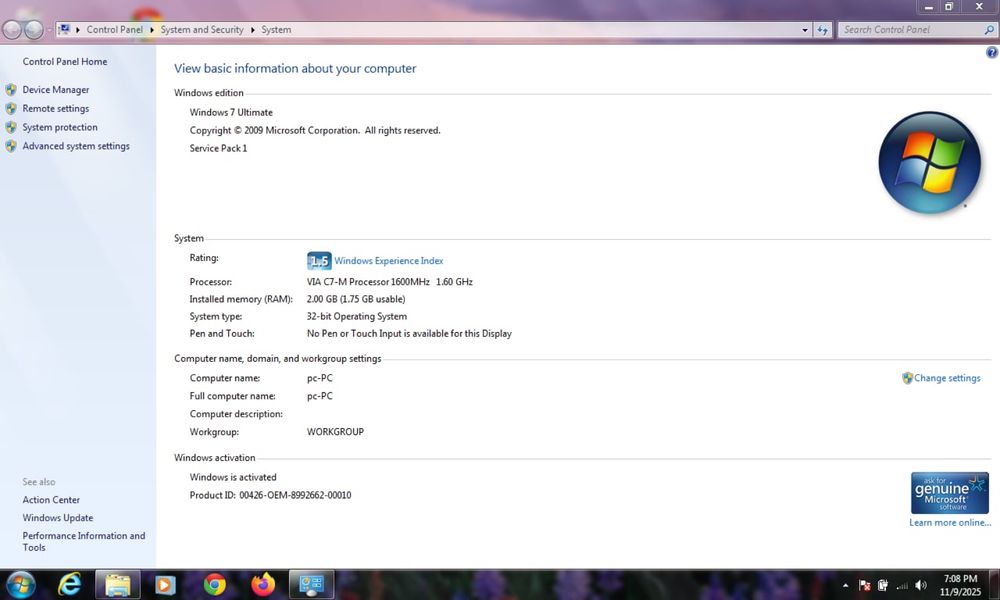The width and height of the screenshot is (1000, 600).
Task: Select the Windows 7 Ultimate text
Action: [x=231, y=112]
